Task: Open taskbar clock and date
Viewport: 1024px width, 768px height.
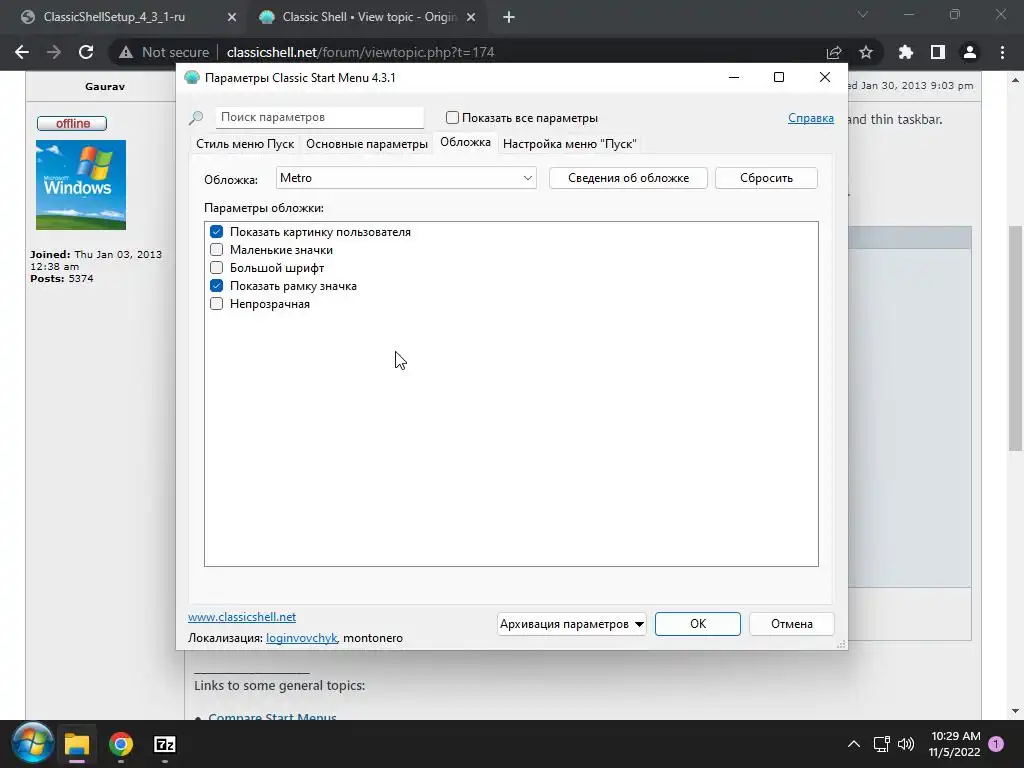Action: 955,744
